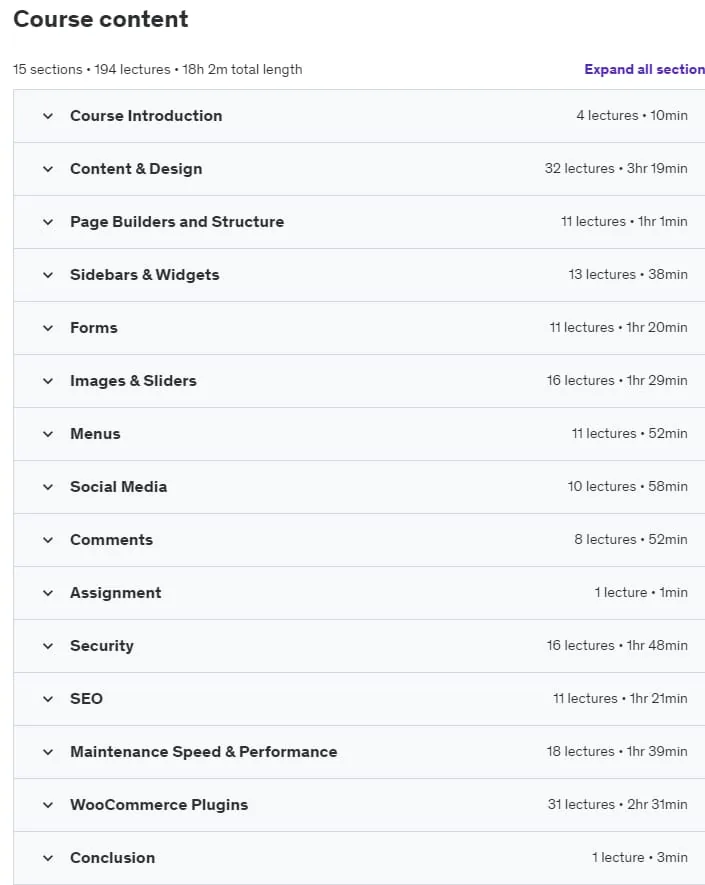Select the SEO section title

coord(86,699)
